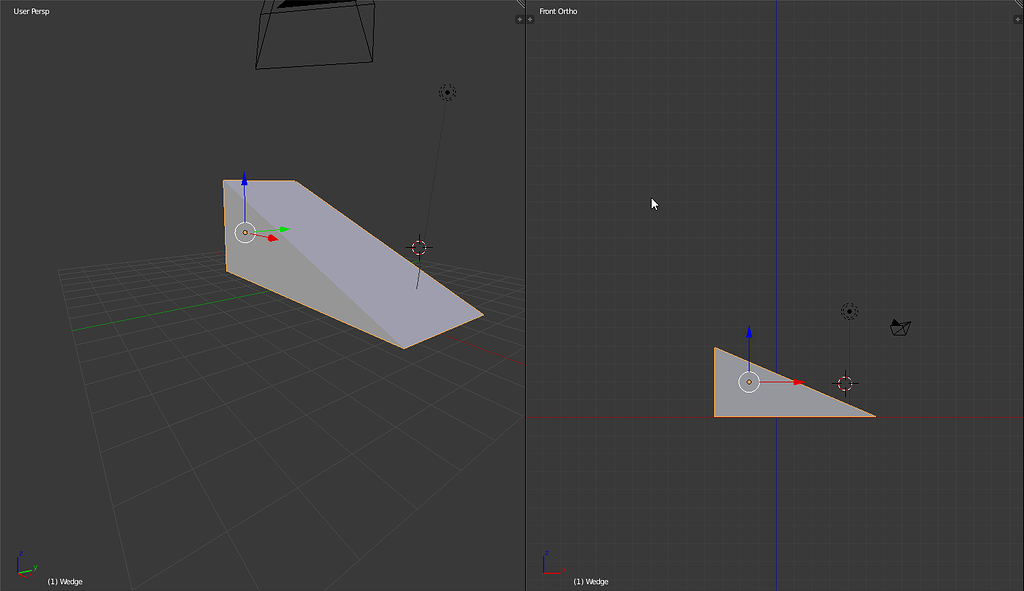Click the 3D cursor in the perspective viewport

click(418, 247)
